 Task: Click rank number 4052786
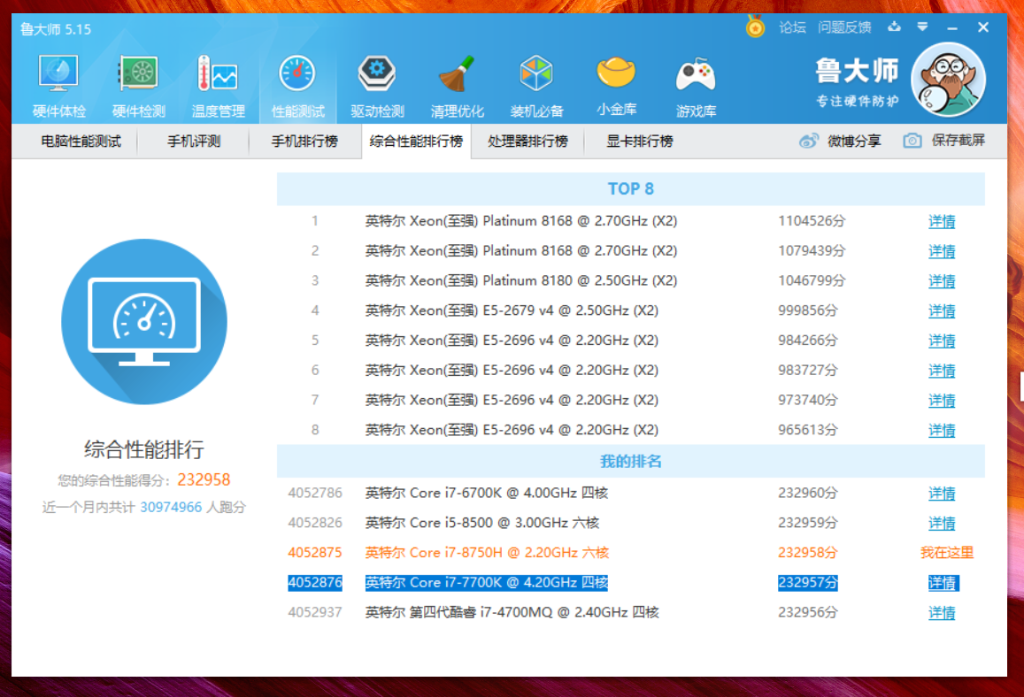(x=315, y=493)
